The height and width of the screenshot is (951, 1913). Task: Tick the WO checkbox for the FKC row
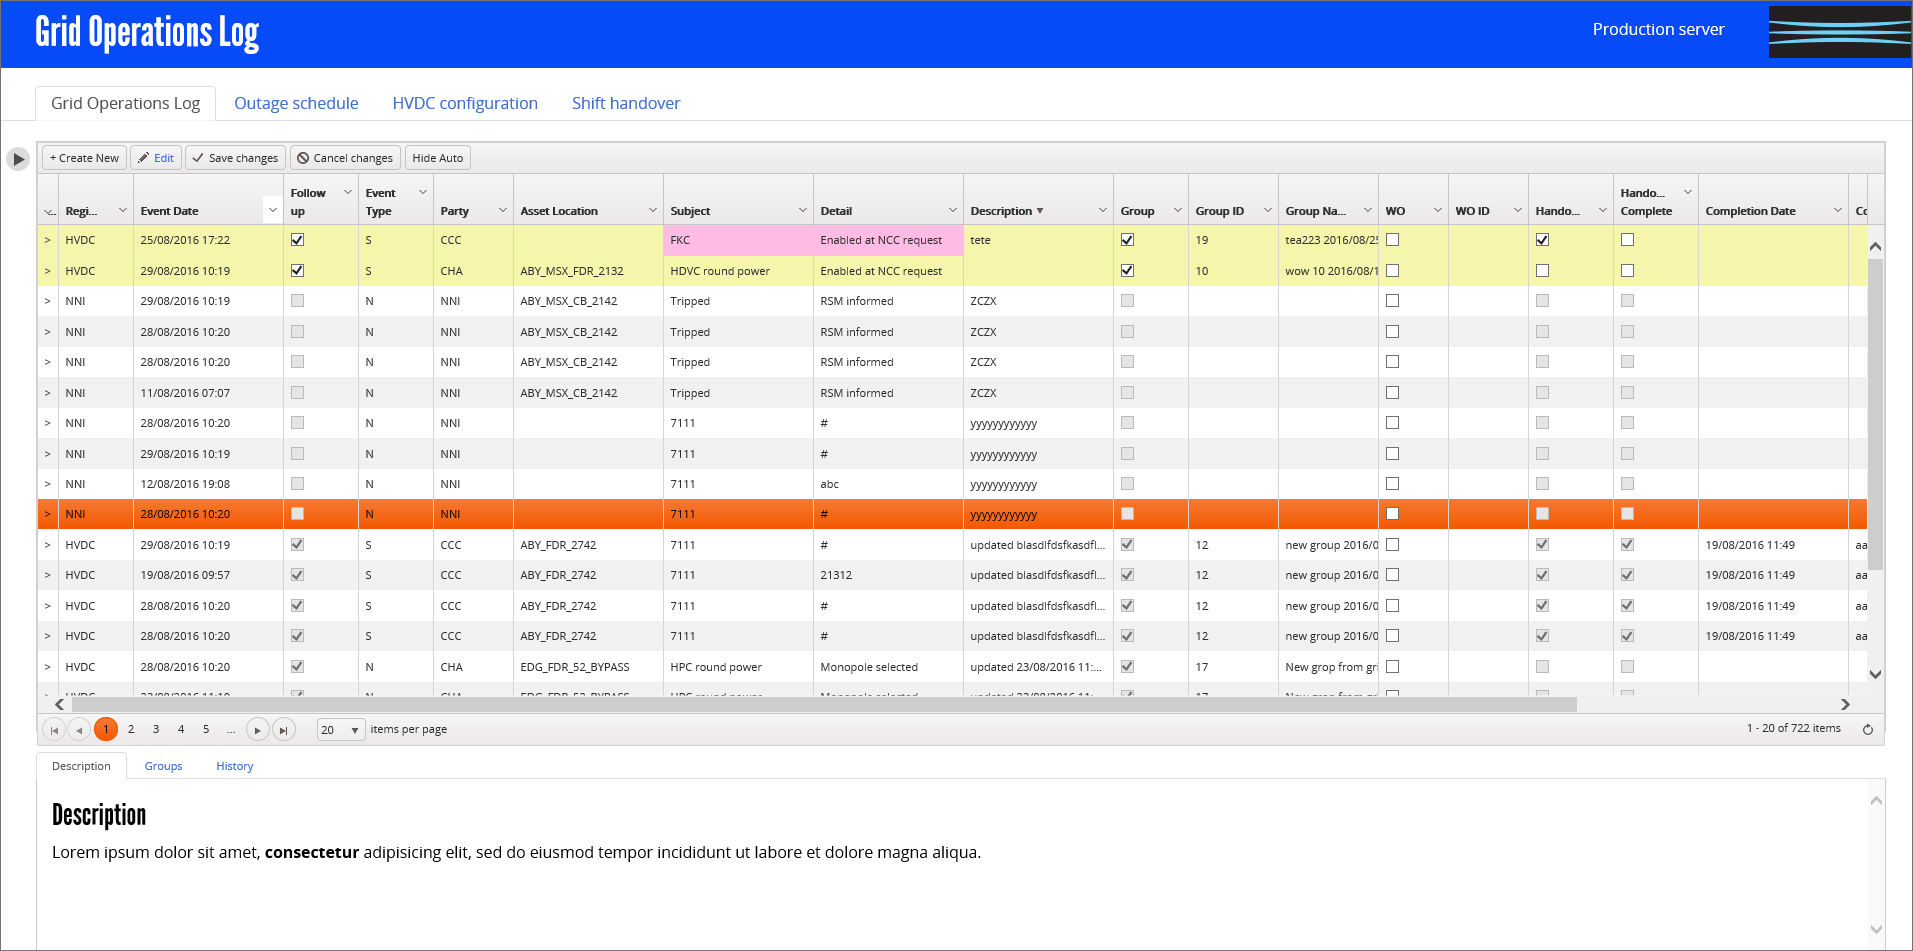(1392, 240)
